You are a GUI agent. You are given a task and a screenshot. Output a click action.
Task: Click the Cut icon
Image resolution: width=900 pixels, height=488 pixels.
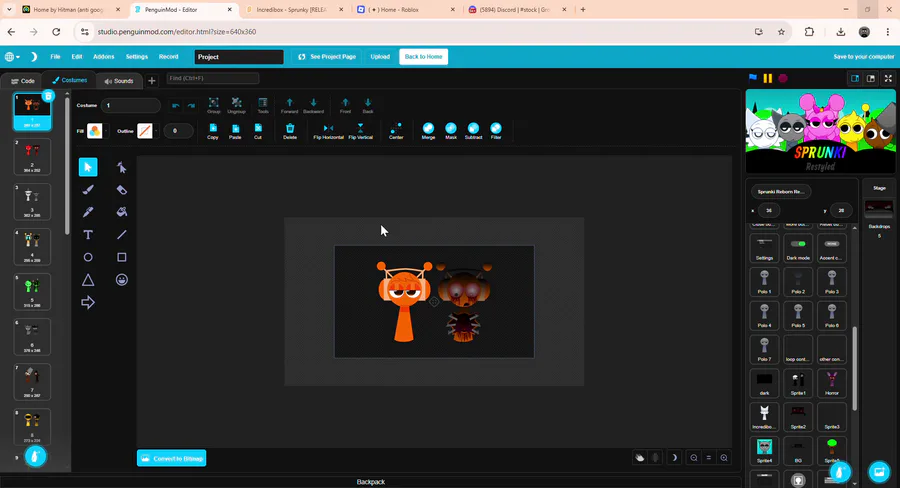click(258, 131)
